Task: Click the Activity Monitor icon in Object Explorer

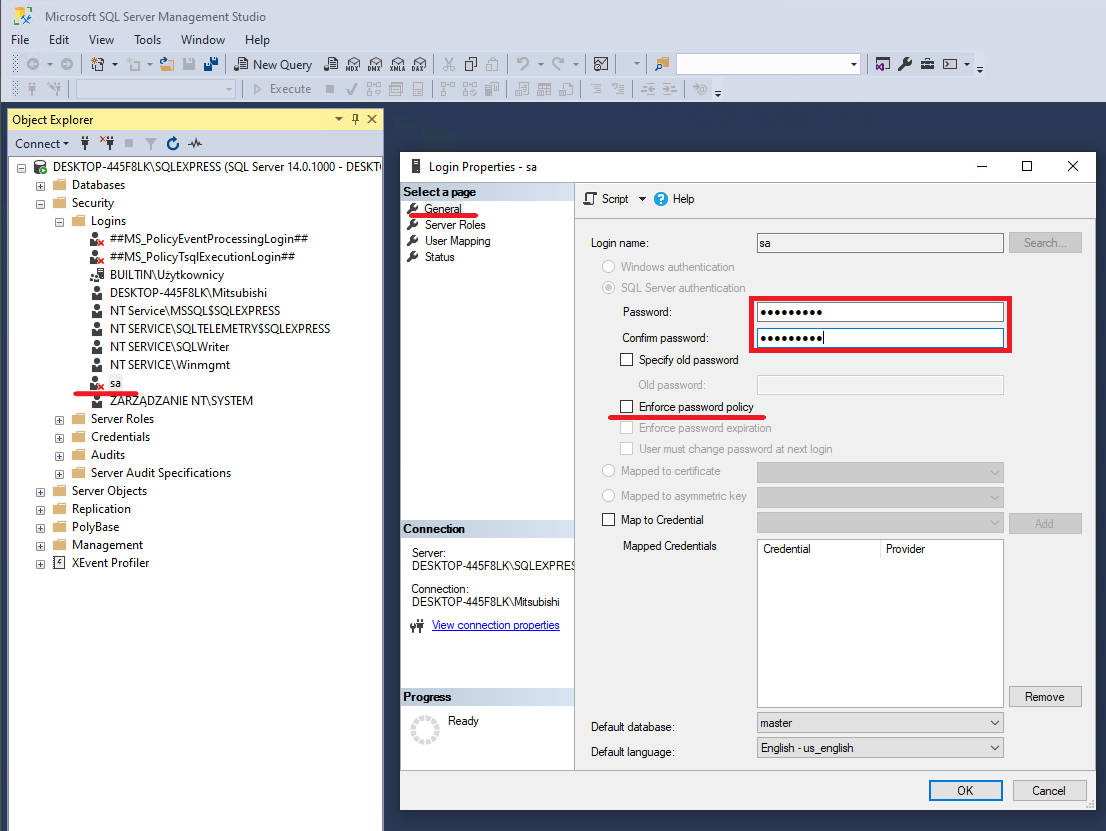Action: (x=195, y=143)
